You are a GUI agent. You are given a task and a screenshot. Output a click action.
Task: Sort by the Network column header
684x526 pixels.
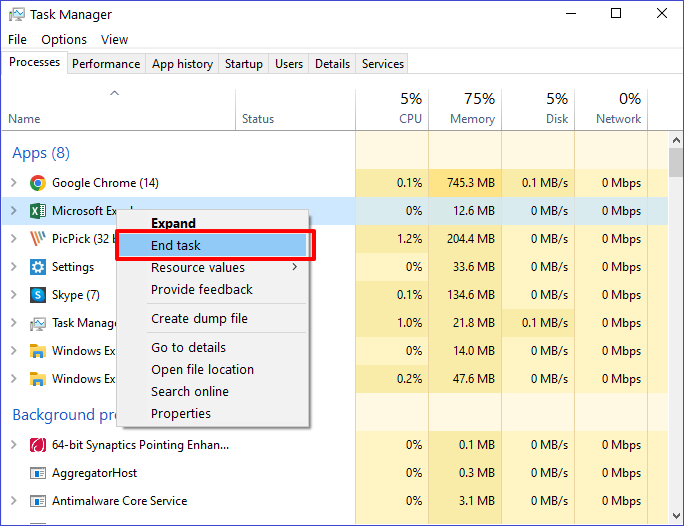(x=611, y=110)
